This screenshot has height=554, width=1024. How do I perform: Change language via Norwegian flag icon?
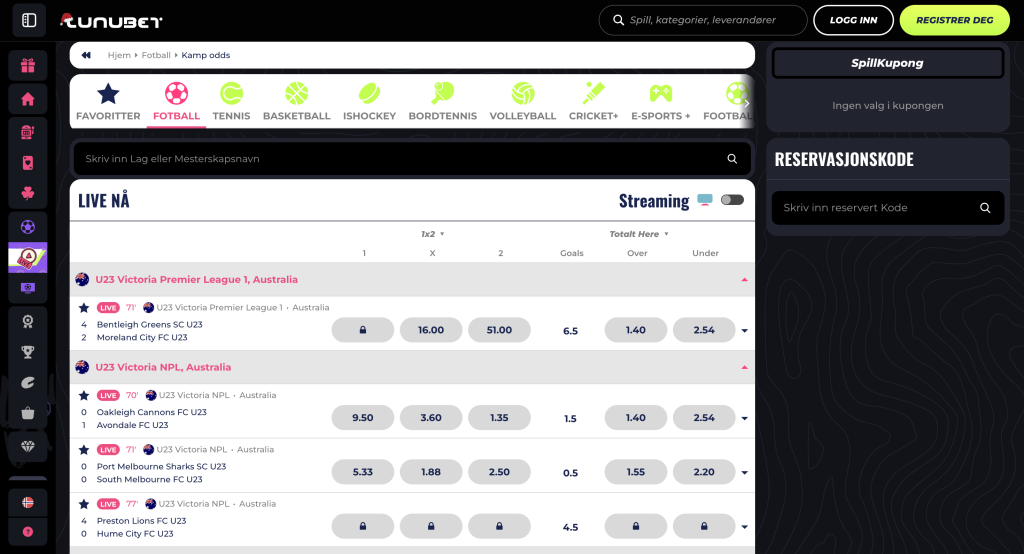tap(27, 502)
